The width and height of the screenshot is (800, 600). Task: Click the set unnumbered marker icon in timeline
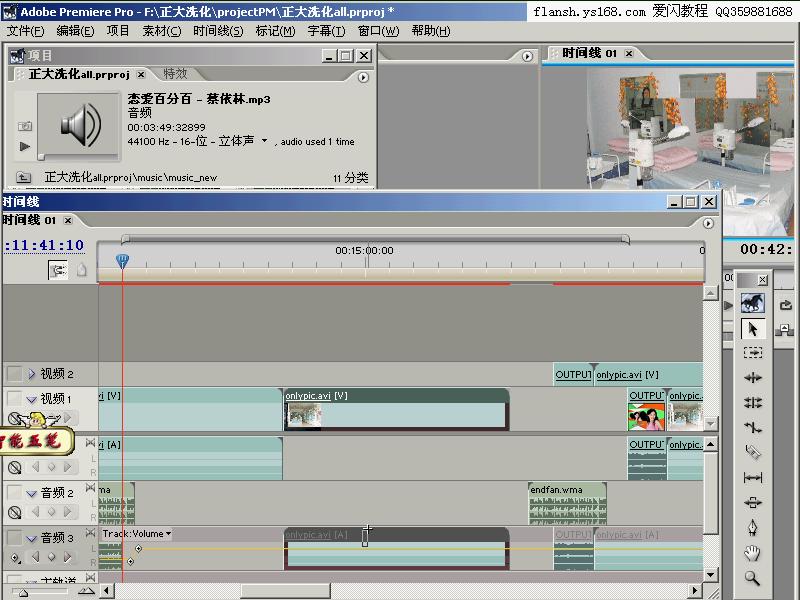82,269
